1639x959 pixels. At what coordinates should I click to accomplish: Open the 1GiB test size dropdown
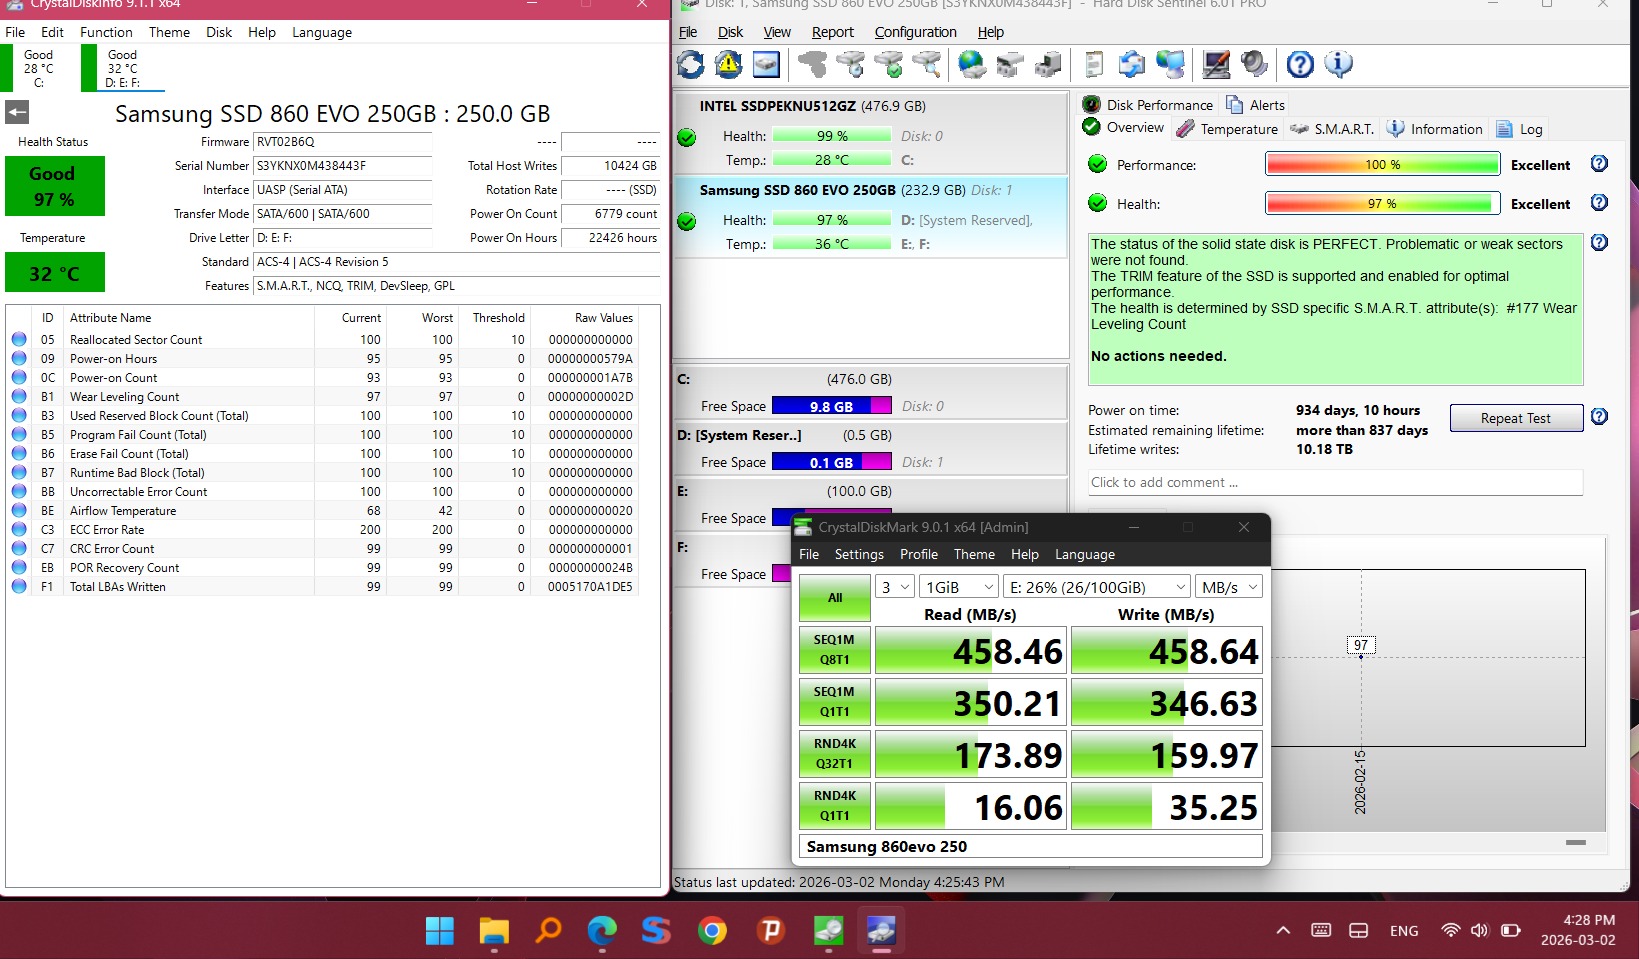pos(959,587)
